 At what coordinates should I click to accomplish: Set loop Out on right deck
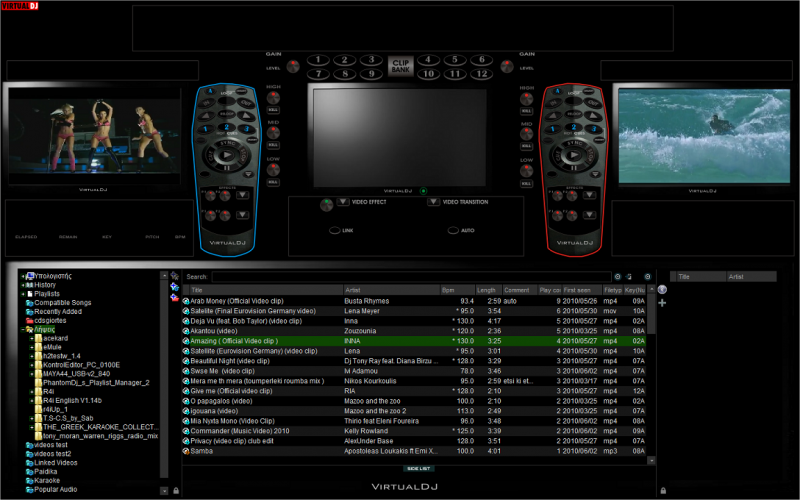593,103
